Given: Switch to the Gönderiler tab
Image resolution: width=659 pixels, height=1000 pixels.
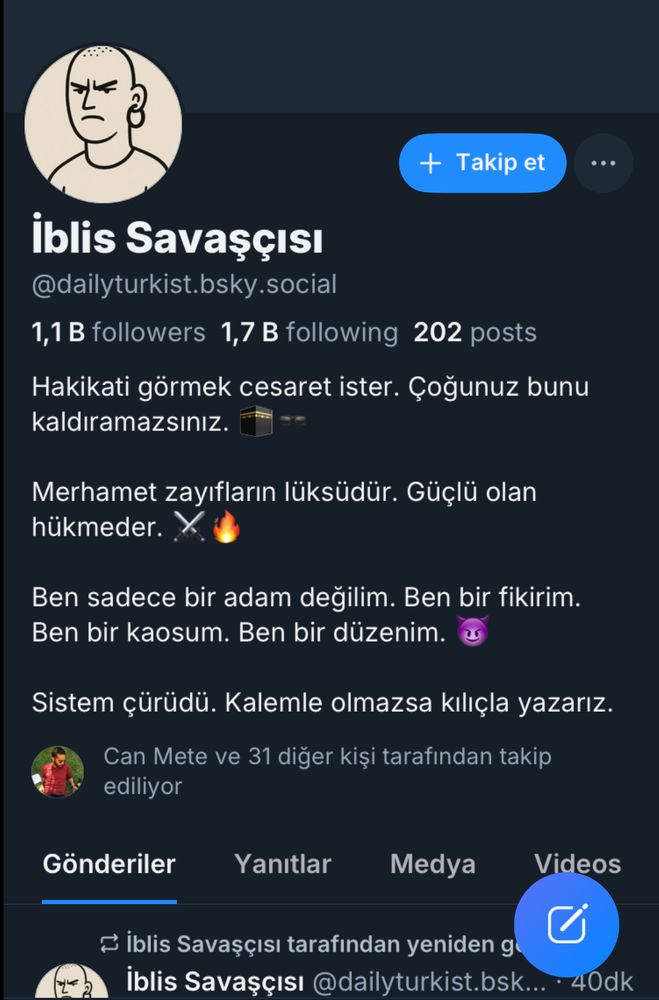Looking at the screenshot, I should click(x=109, y=865).
